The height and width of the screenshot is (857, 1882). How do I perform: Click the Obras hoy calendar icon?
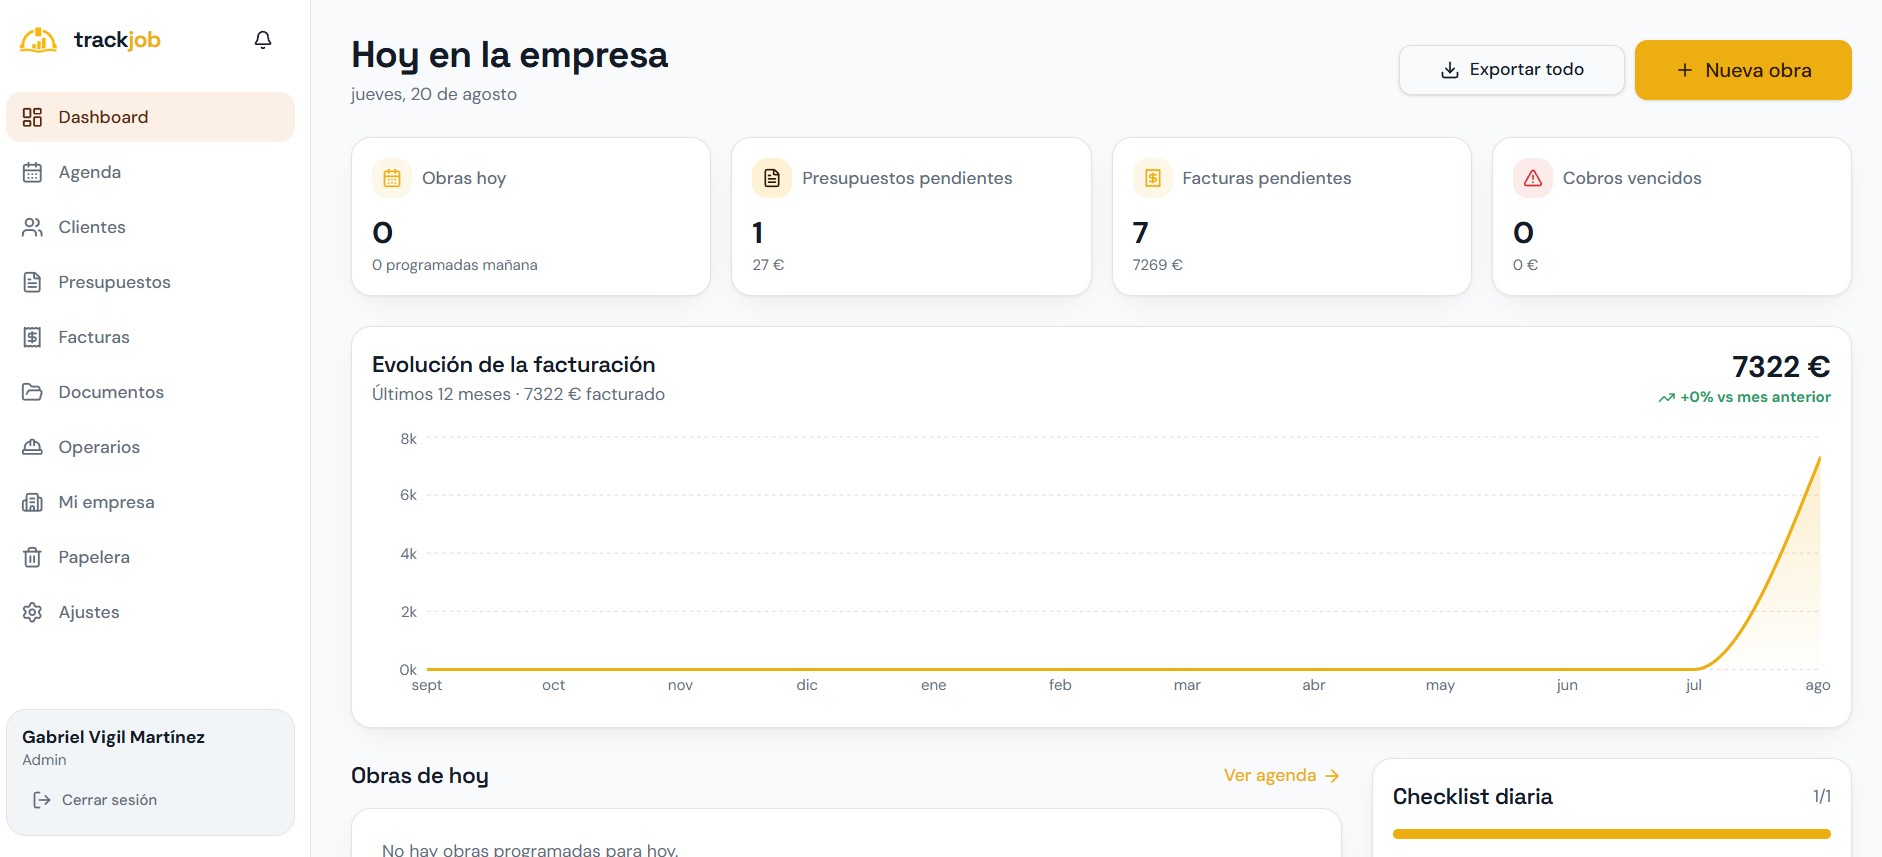click(x=392, y=178)
